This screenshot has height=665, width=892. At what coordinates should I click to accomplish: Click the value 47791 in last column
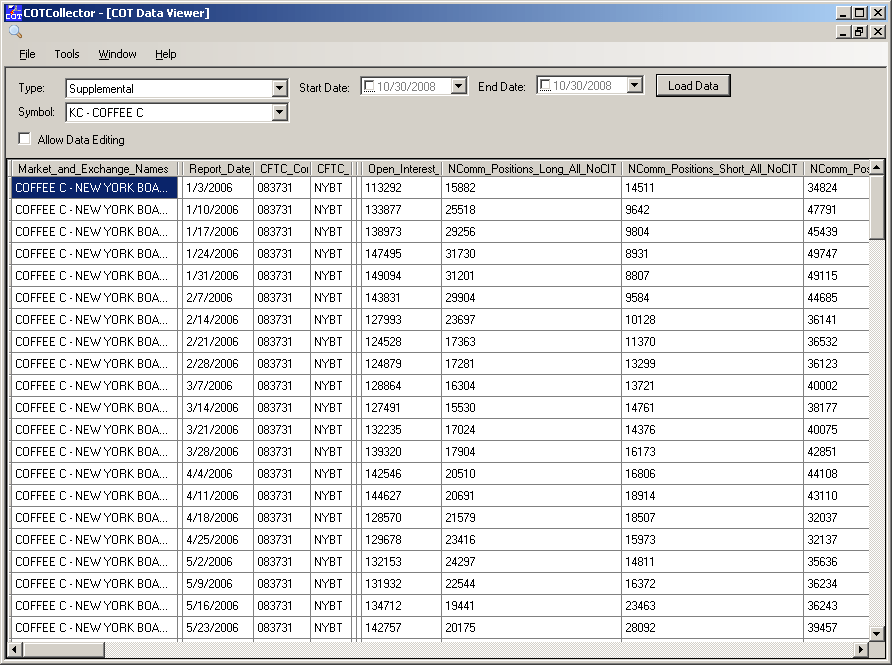pyautogui.click(x=836, y=209)
